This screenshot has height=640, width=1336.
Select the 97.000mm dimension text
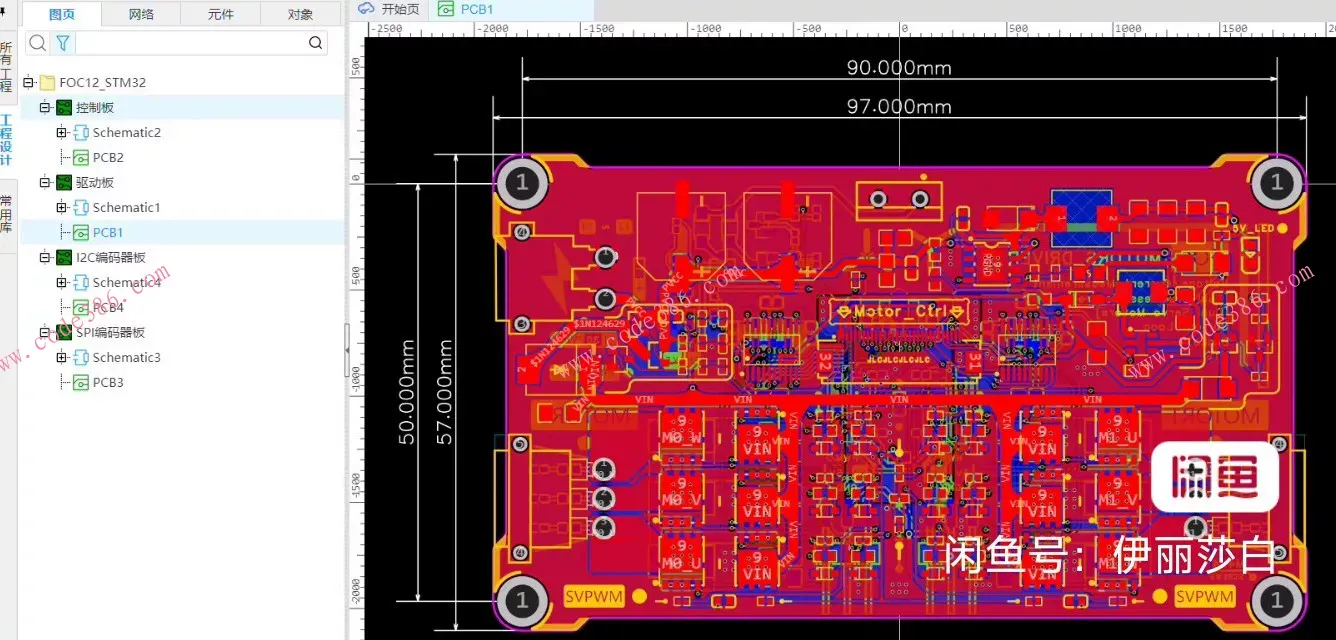coord(899,107)
